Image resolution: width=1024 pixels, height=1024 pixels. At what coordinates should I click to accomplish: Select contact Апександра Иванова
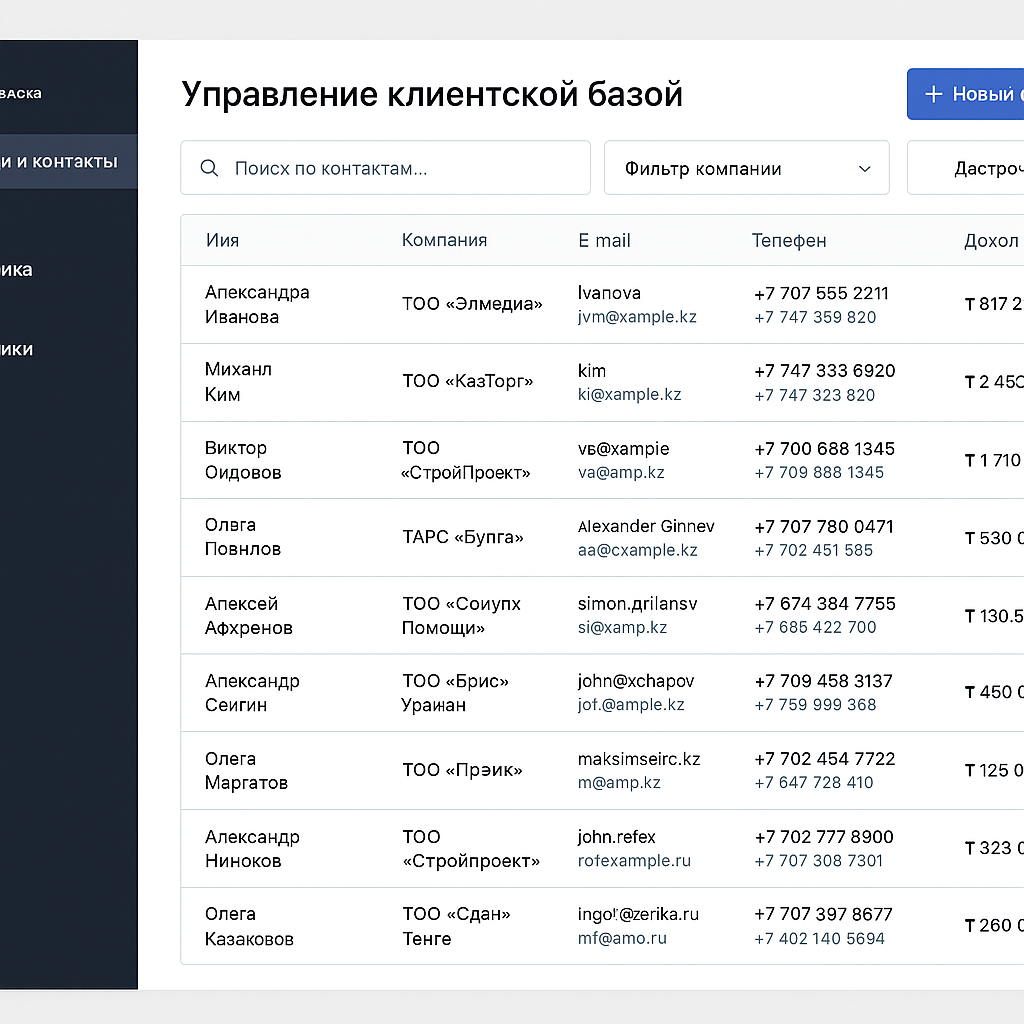point(257,304)
